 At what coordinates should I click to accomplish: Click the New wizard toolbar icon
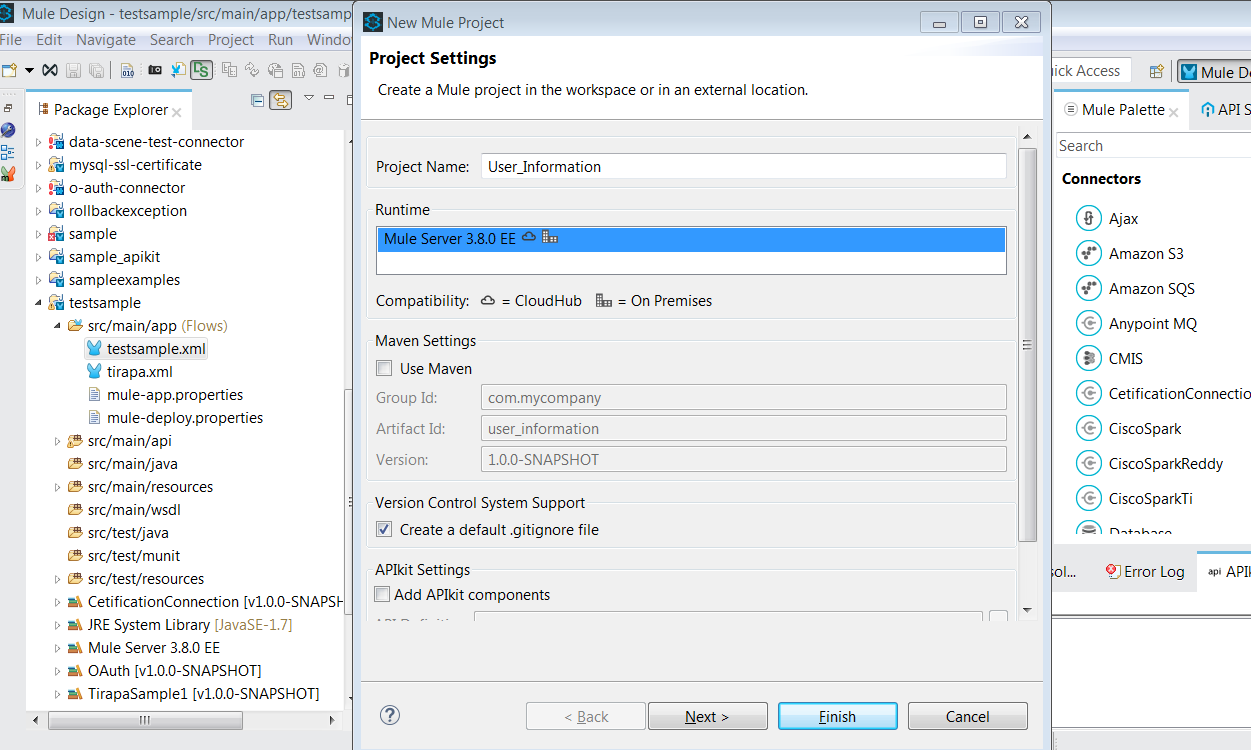tap(10, 70)
